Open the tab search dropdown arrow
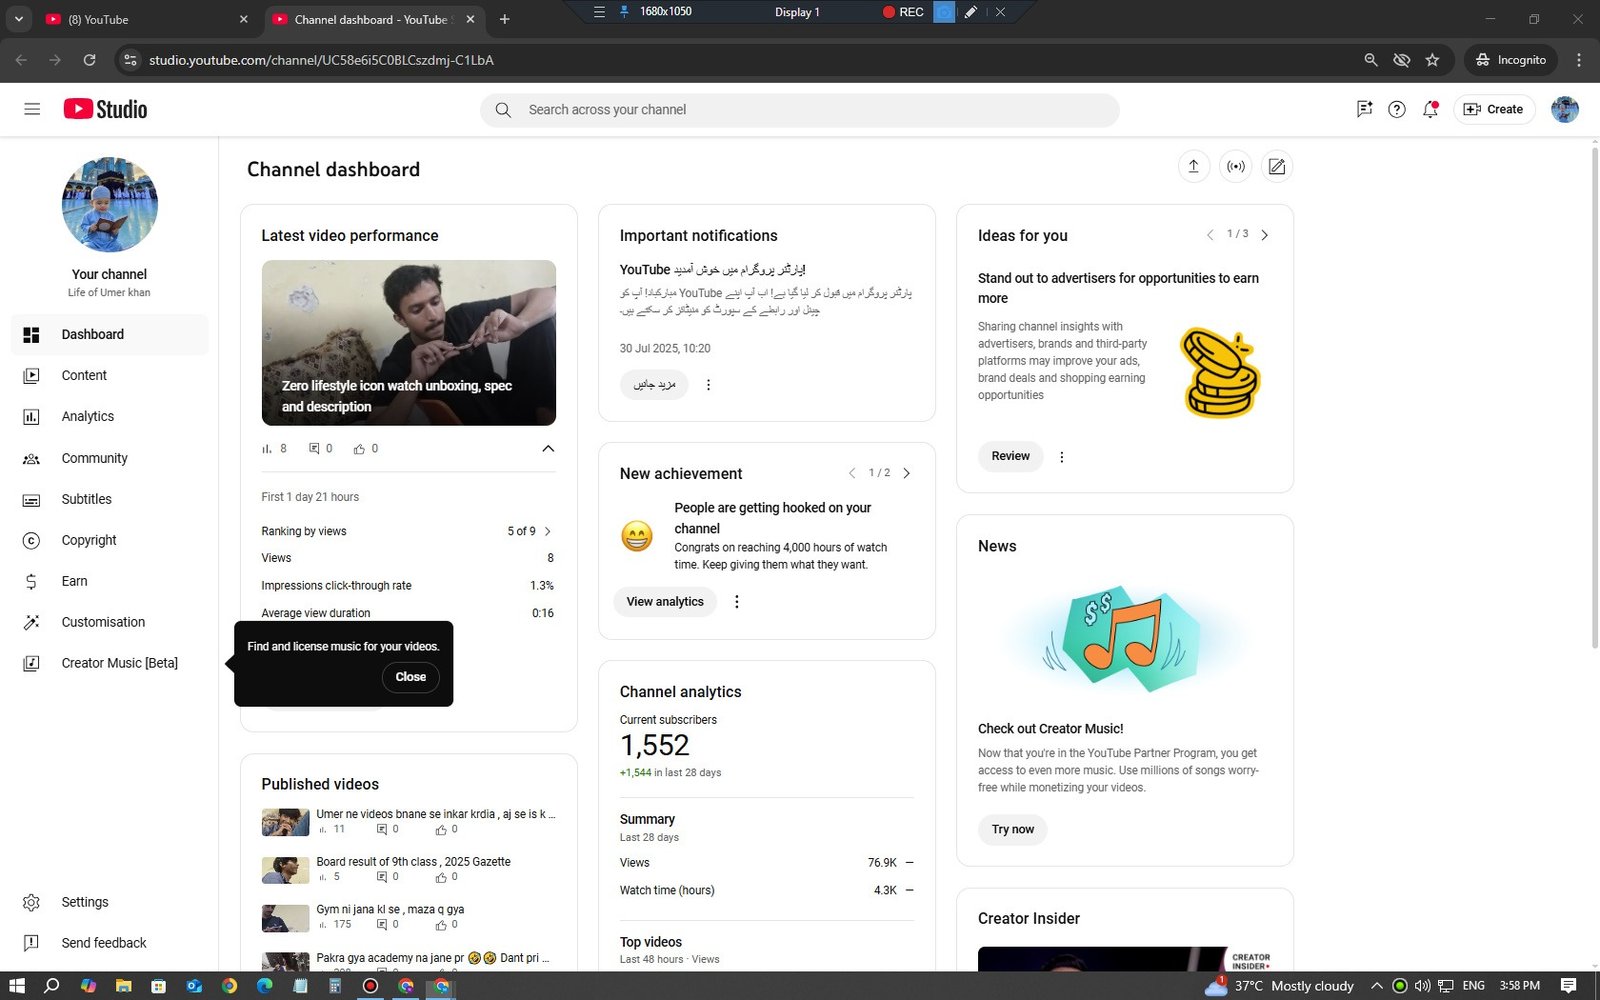This screenshot has height=1000, width=1600. point(18,19)
